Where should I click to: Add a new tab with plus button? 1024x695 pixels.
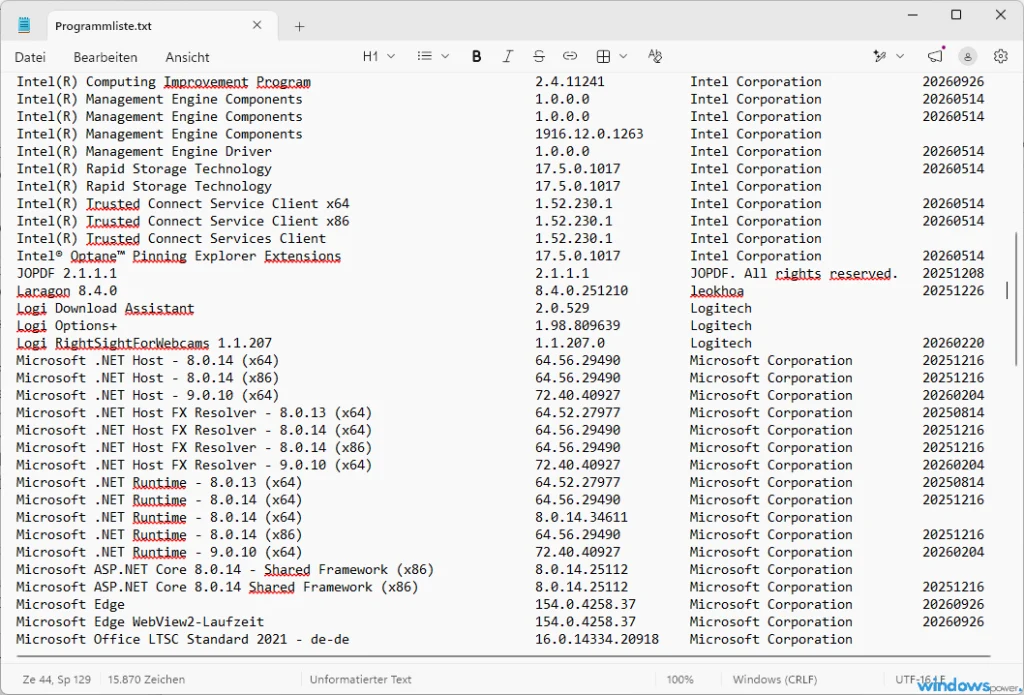(299, 26)
